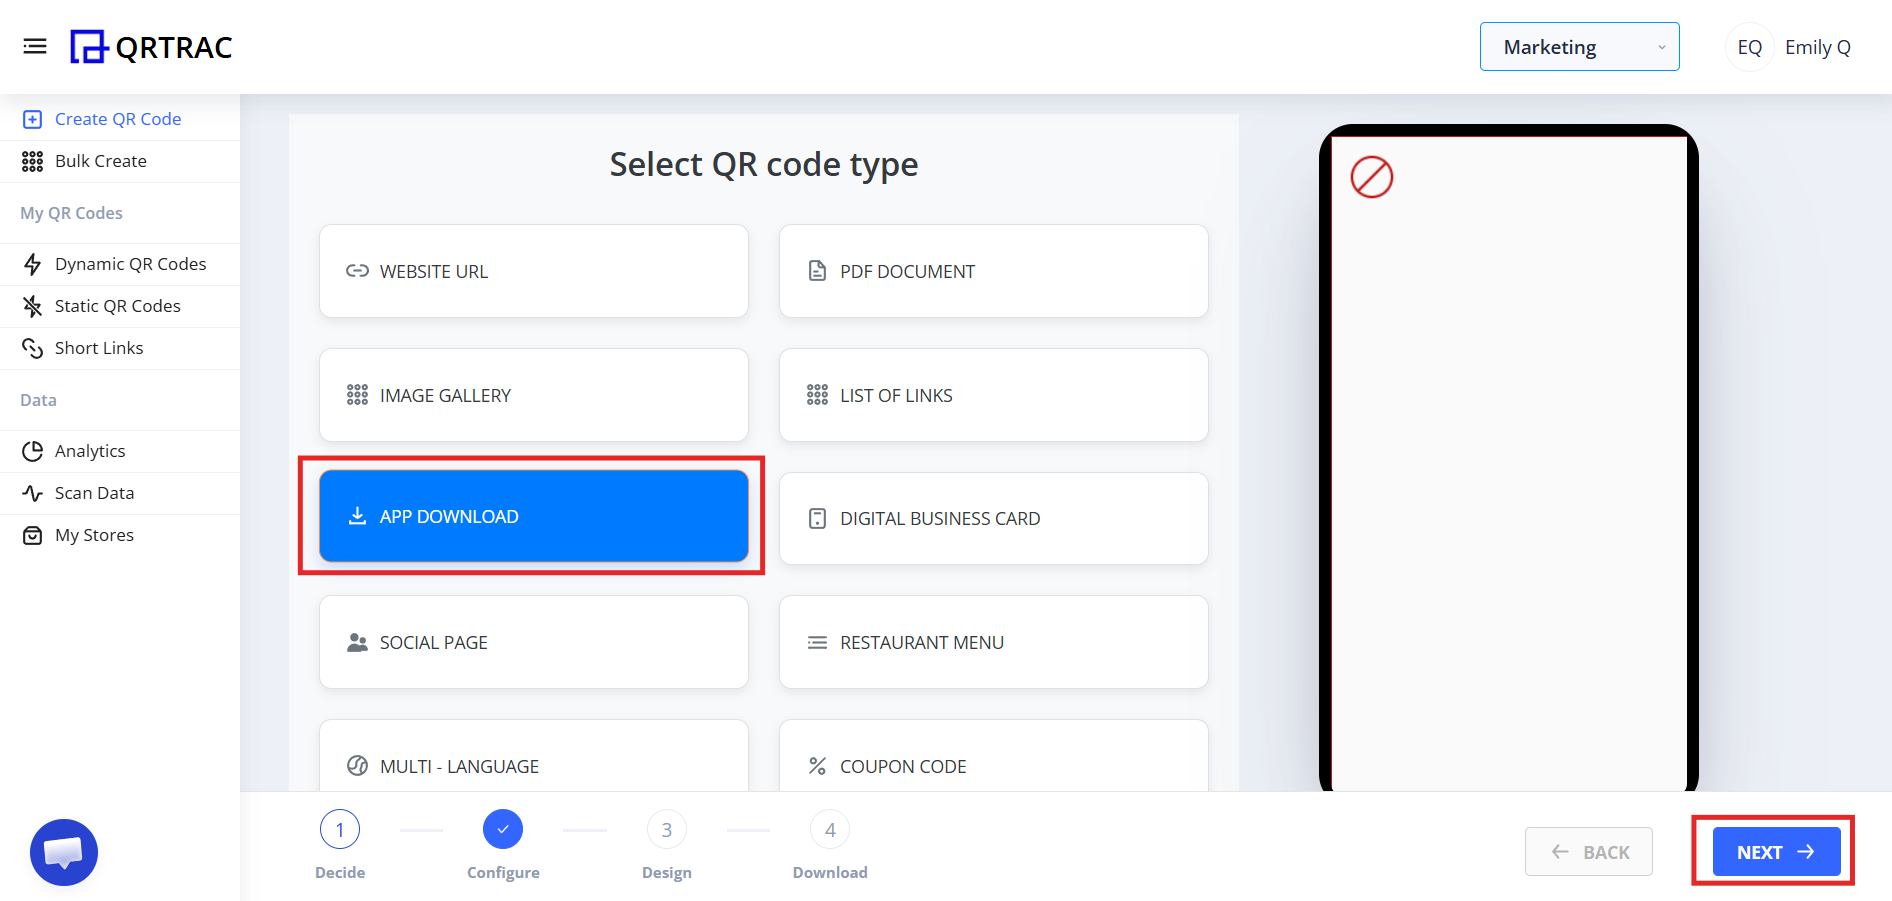Select the My Stores icon
Viewport: 1892px width, 901px height.
click(x=33, y=535)
